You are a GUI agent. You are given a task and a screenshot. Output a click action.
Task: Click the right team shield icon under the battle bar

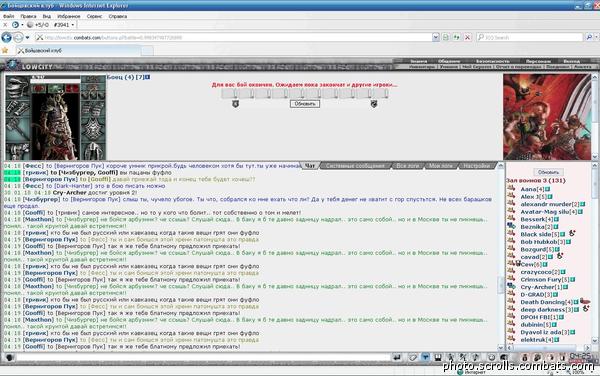pos(374,104)
